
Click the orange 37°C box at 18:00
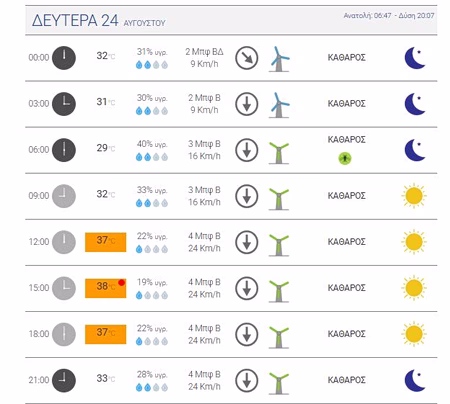pyautogui.click(x=106, y=334)
